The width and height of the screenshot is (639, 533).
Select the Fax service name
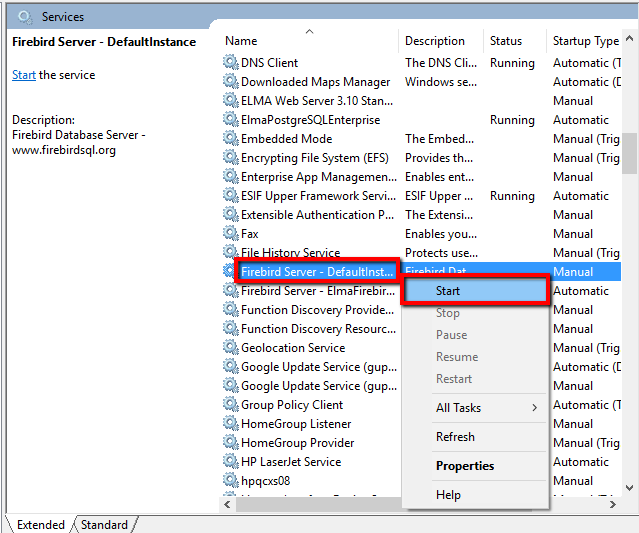tap(250, 233)
